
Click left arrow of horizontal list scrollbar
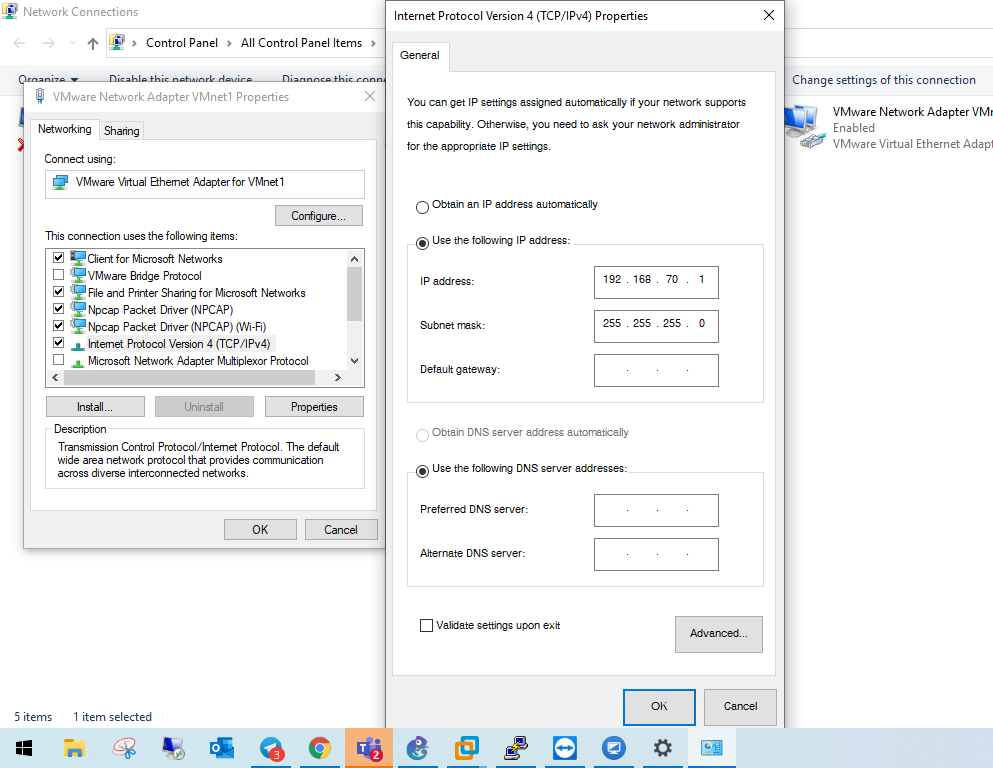coord(55,377)
